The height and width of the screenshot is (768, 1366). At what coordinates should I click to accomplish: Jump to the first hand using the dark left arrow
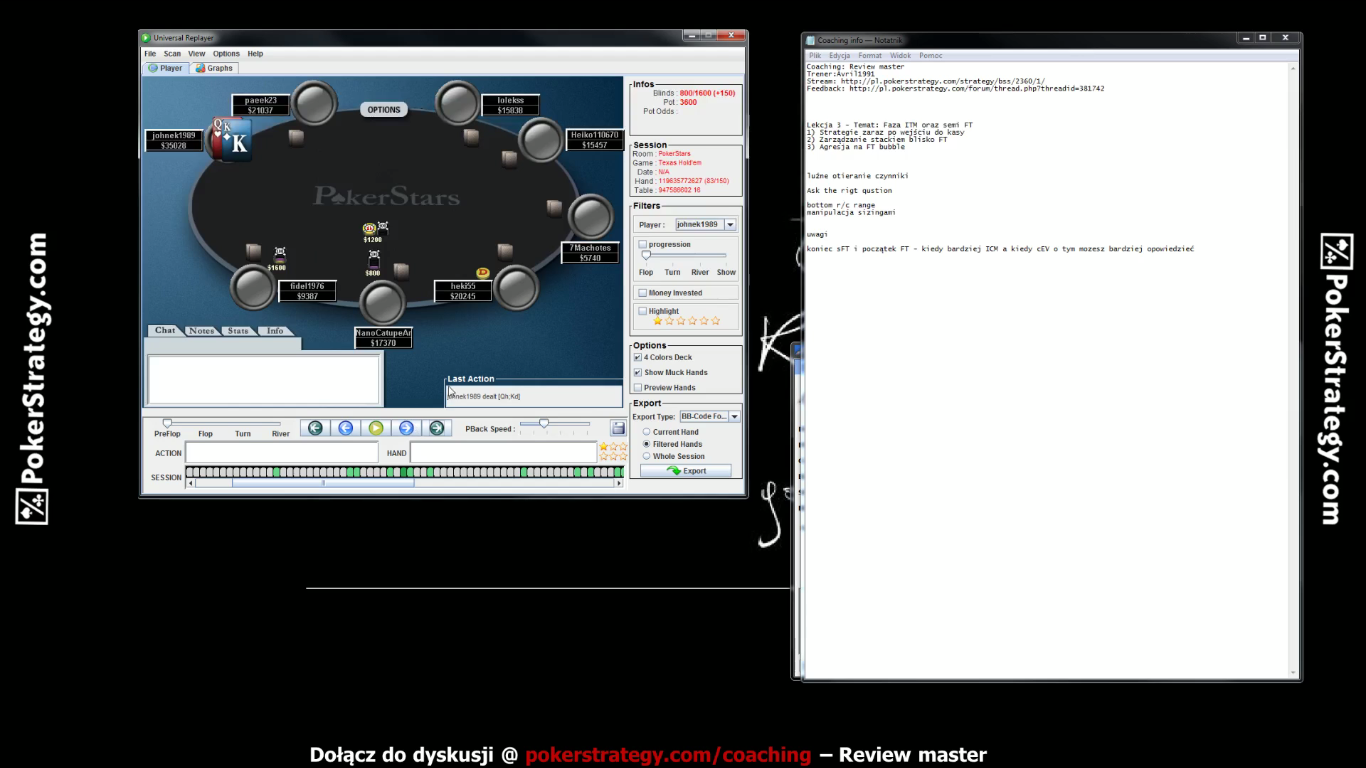[x=315, y=428]
